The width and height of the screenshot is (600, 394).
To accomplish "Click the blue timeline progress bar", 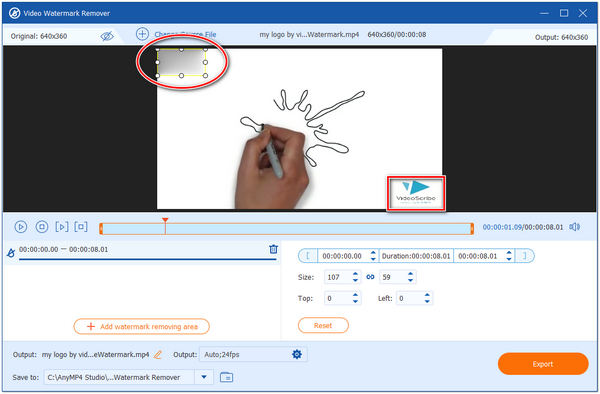I will [286, 229].
